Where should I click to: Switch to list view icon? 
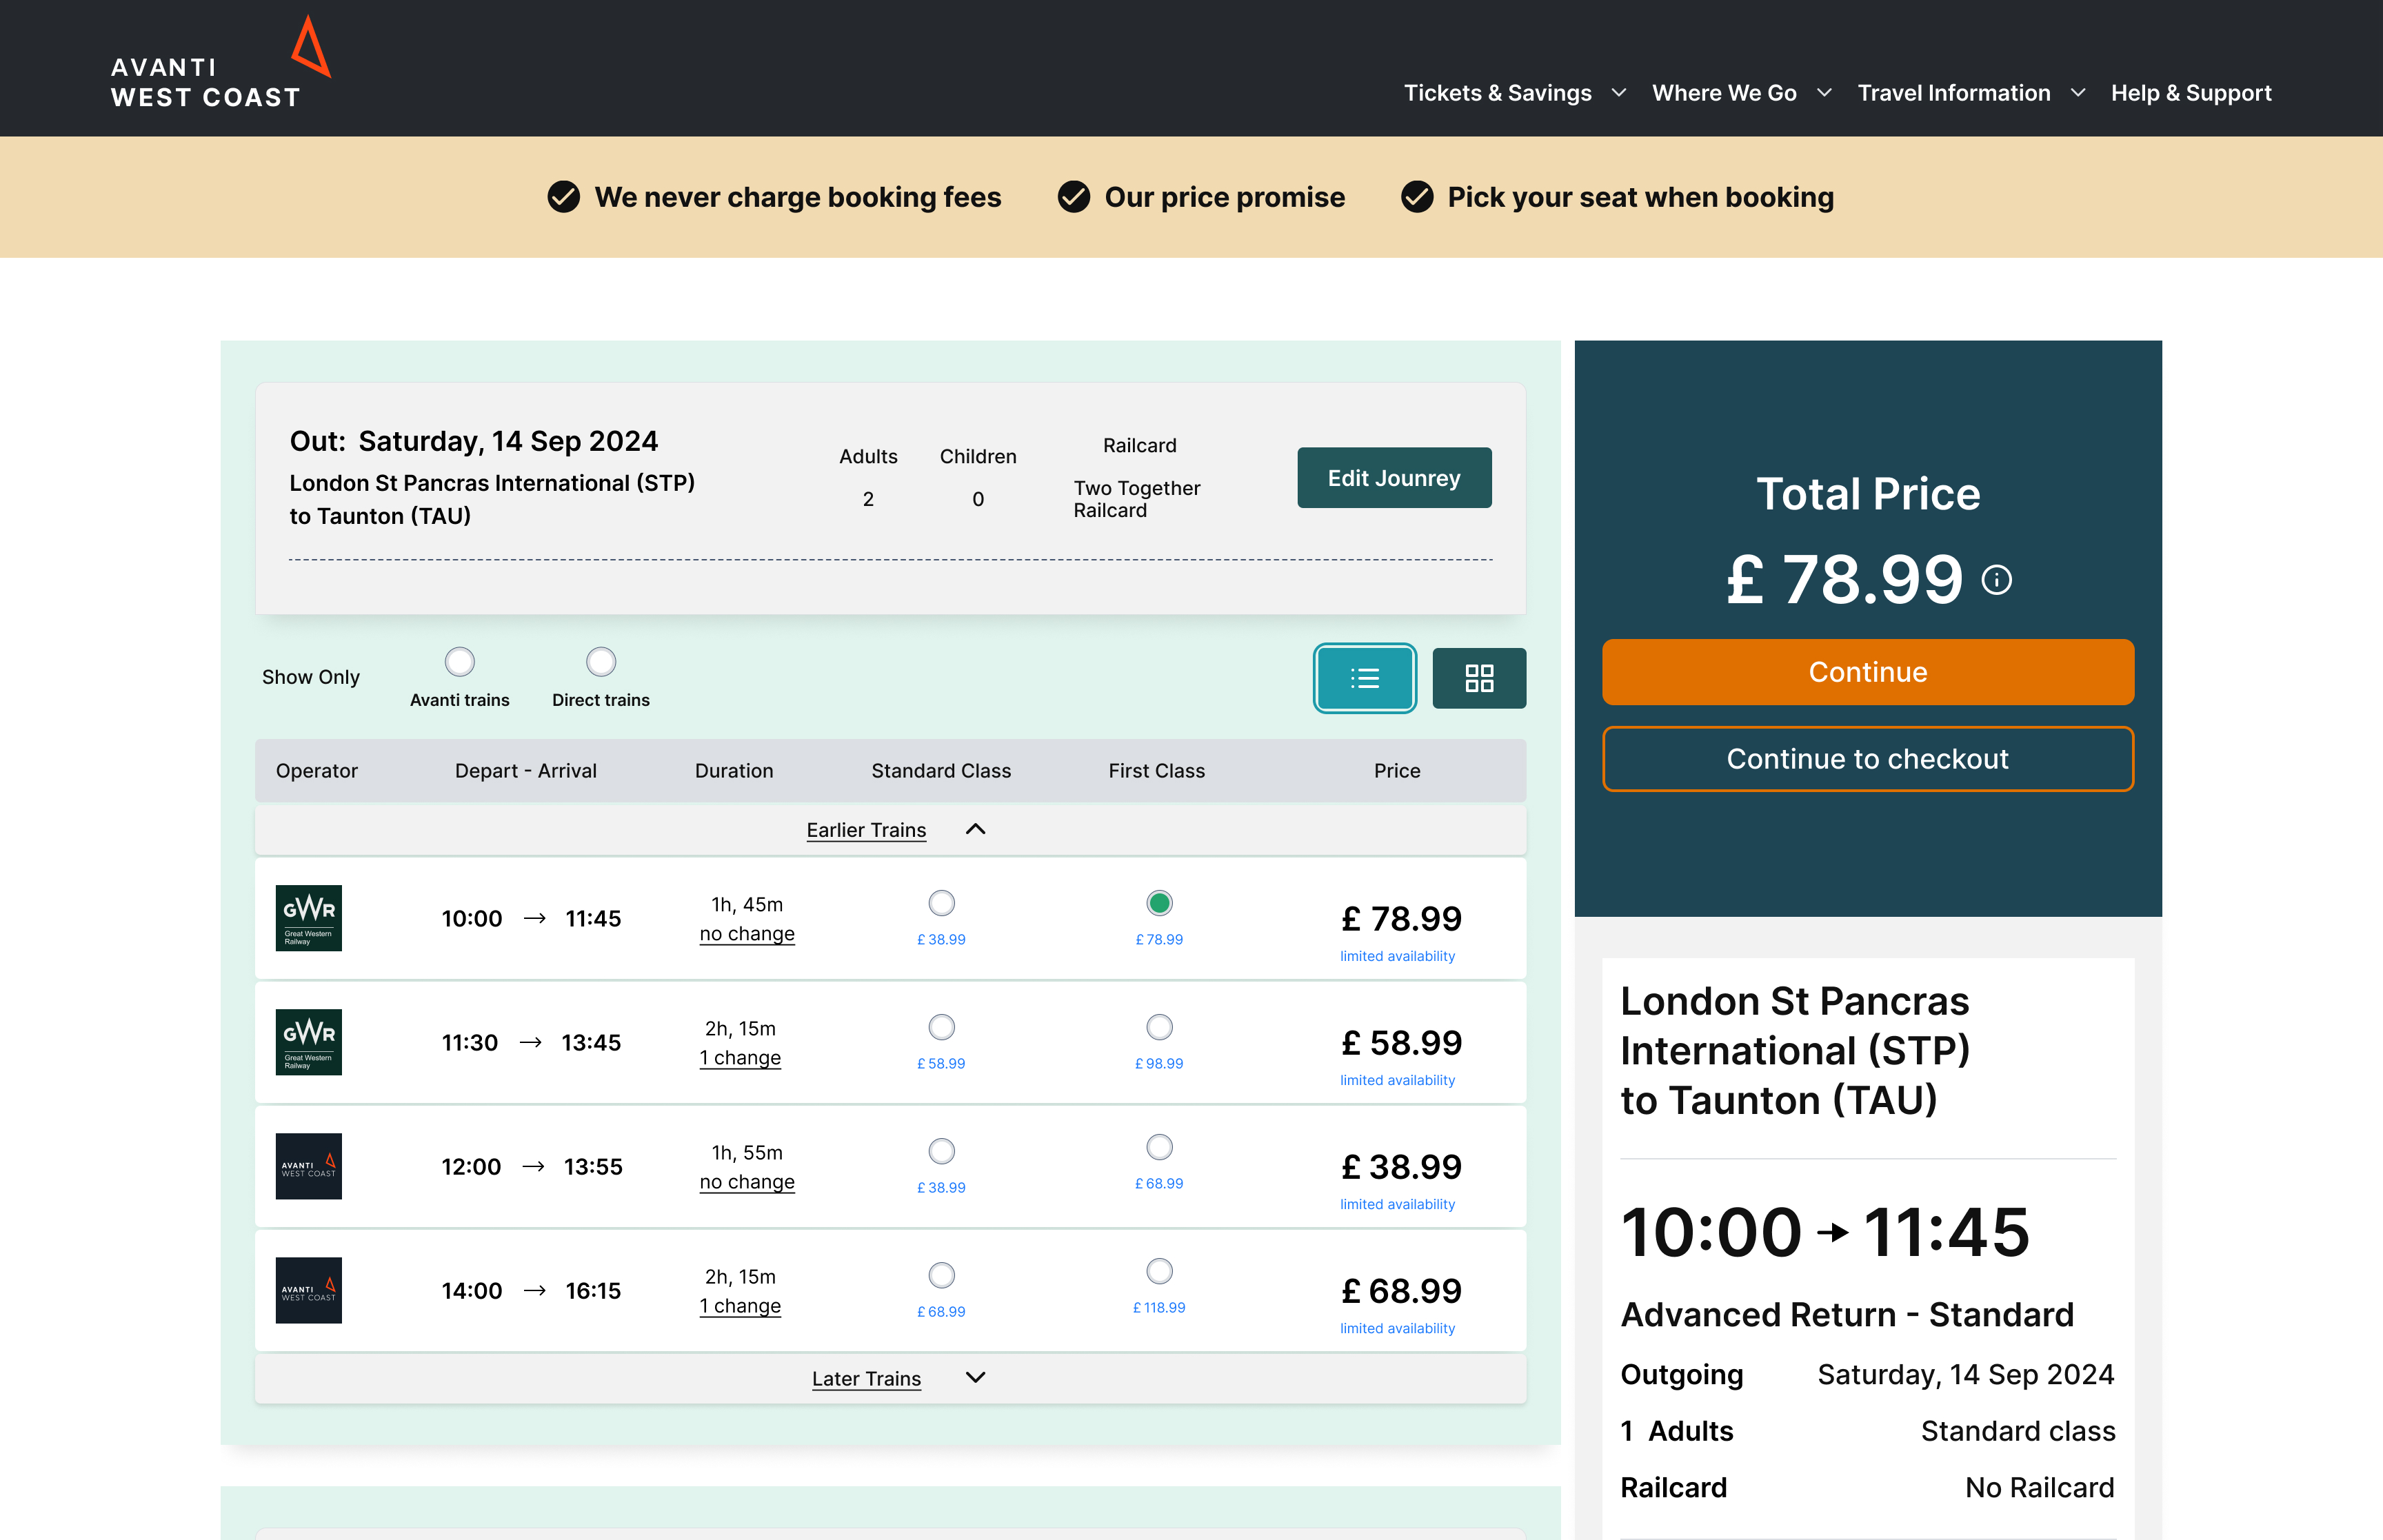pos(1364,678)
